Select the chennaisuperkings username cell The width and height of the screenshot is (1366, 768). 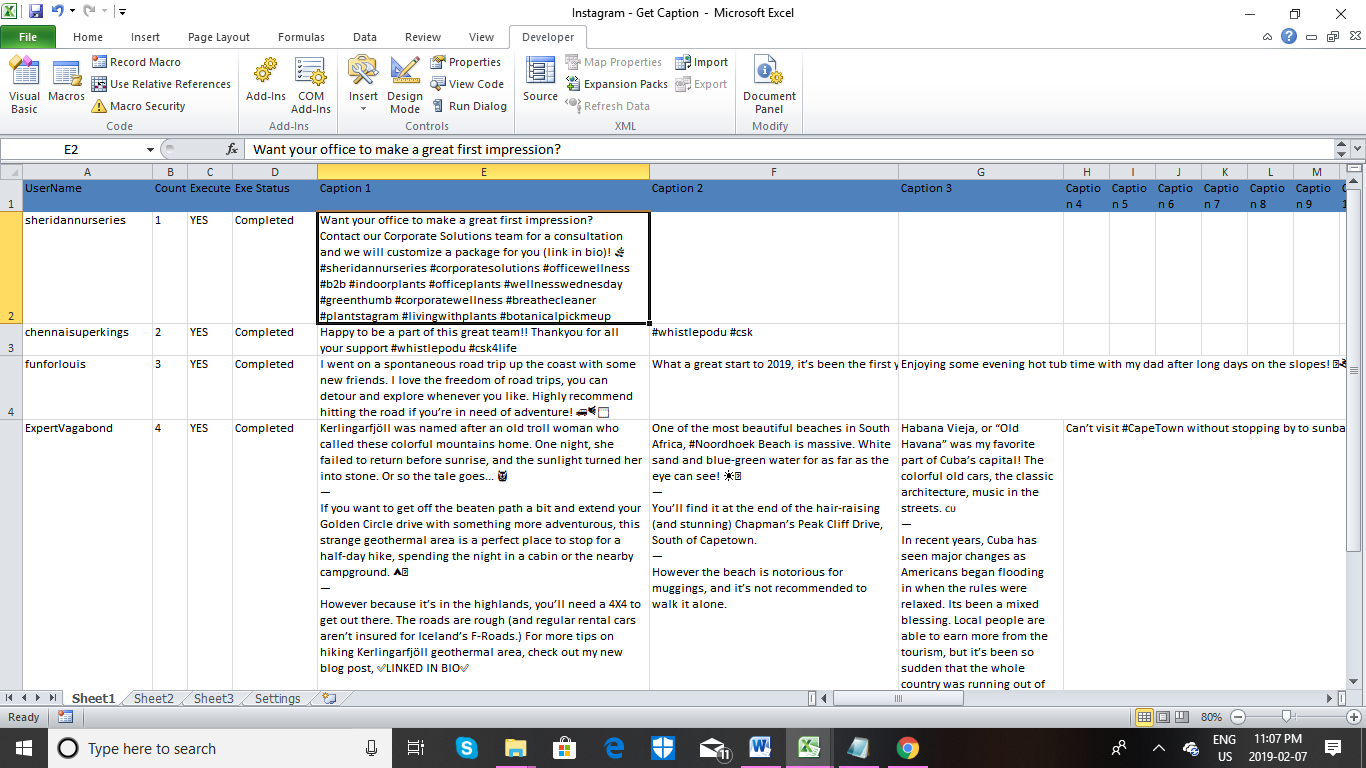click(87, 340)
